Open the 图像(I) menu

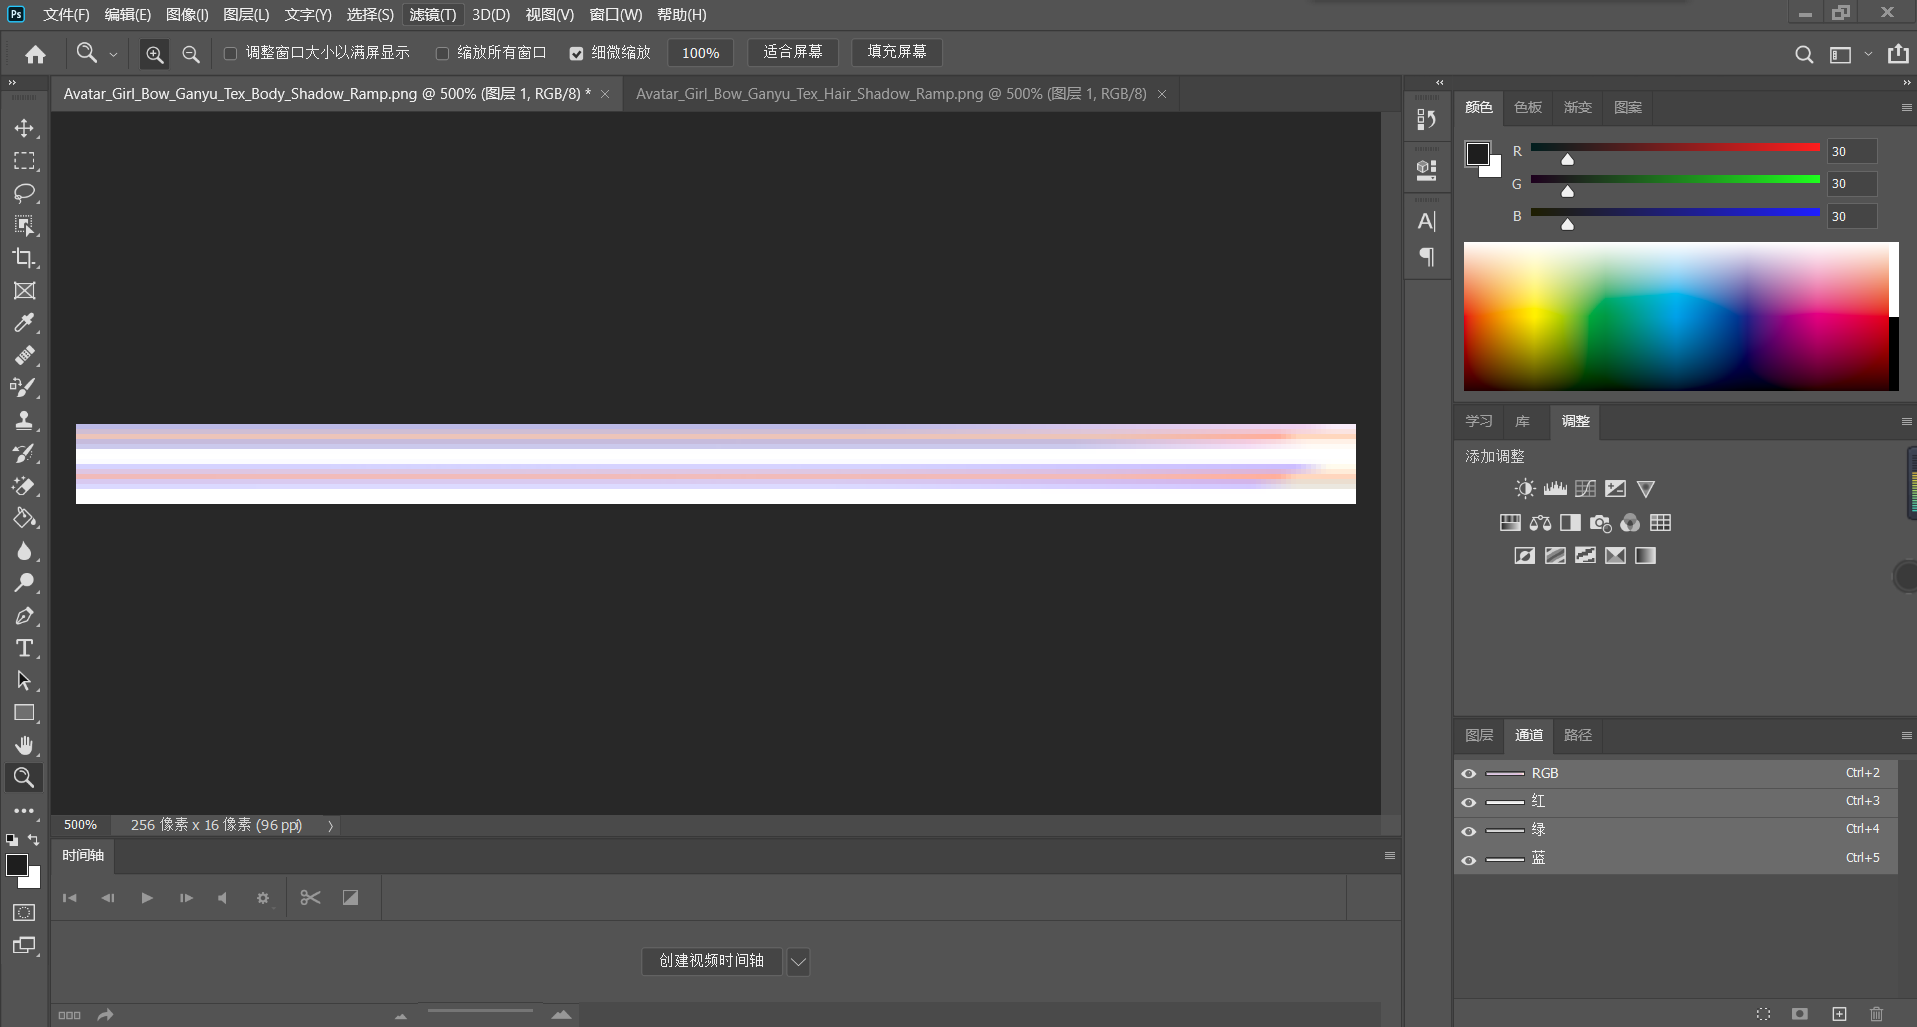(187, 15)
